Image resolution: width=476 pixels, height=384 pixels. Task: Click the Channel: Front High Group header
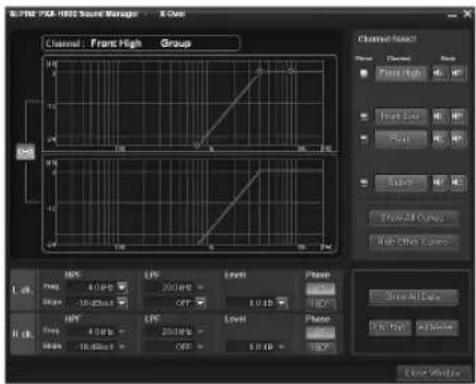pos(141,43)
